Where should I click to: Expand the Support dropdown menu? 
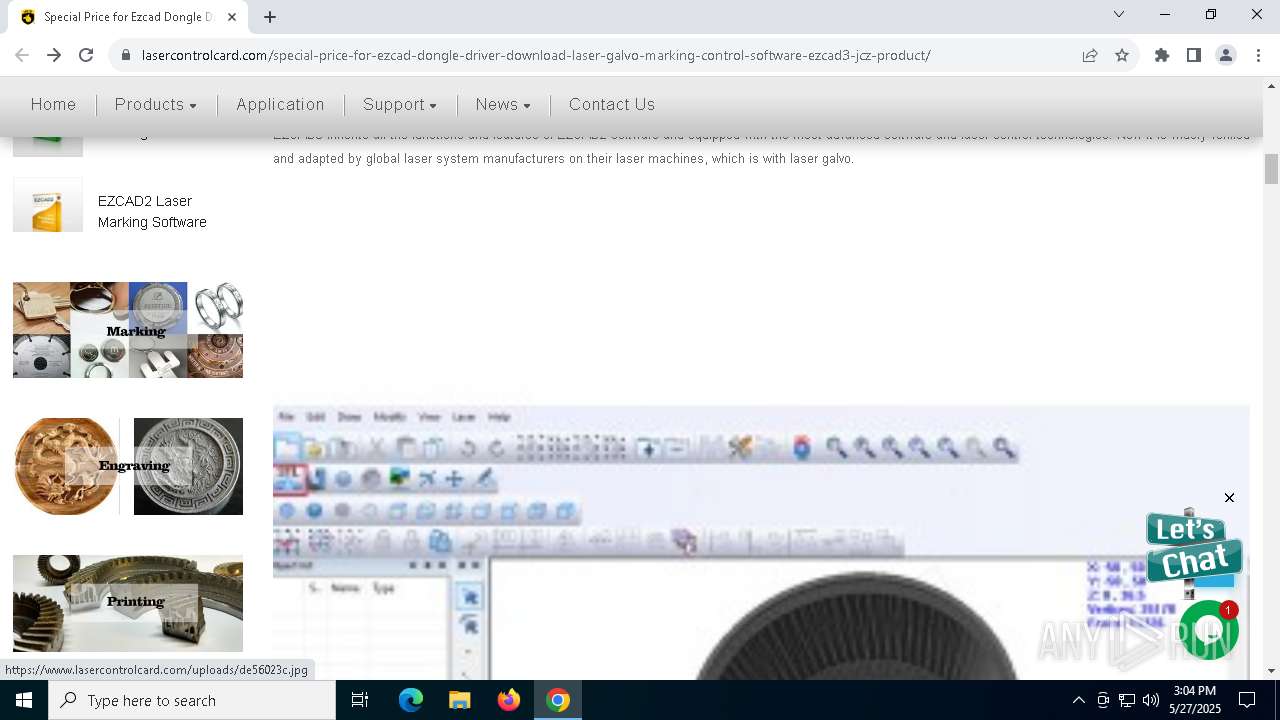click(x=400, y=104)
